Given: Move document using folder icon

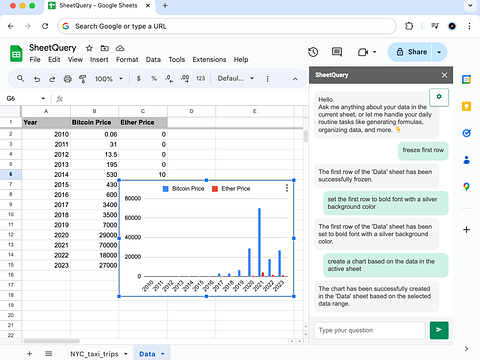Looking at the screenshot, I should point(105,48).
